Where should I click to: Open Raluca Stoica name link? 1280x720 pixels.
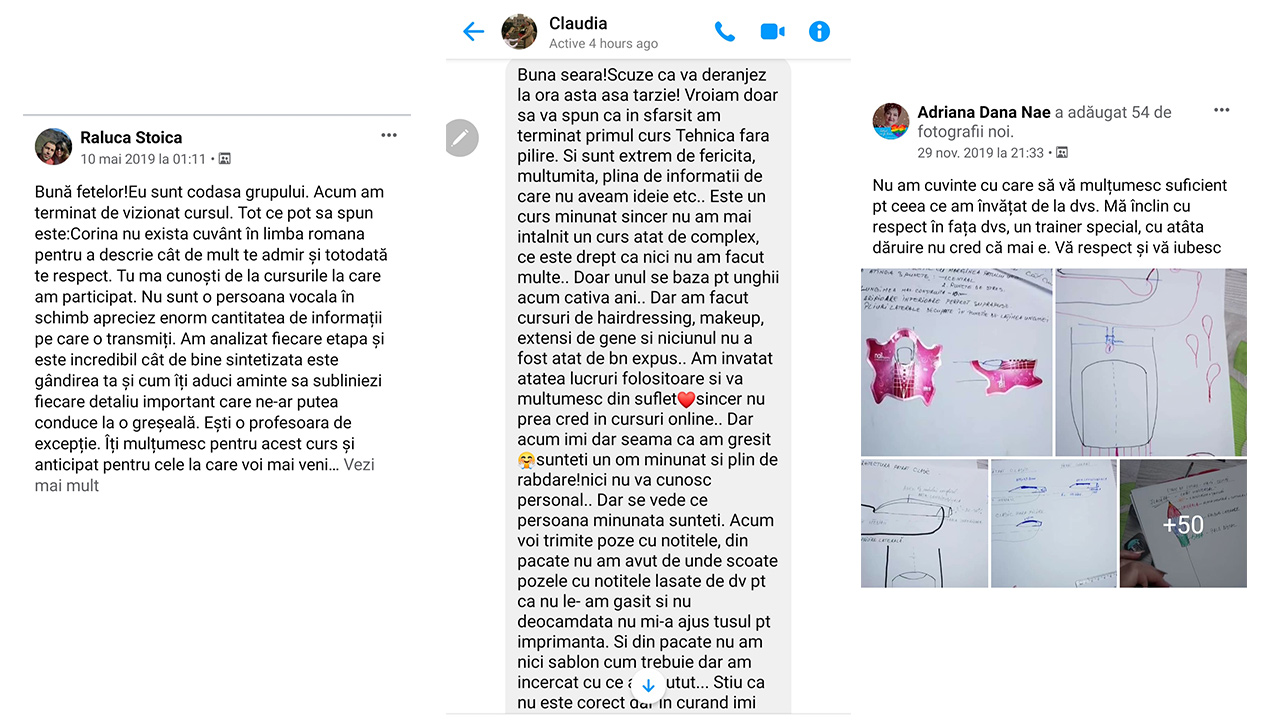point(131,137)
